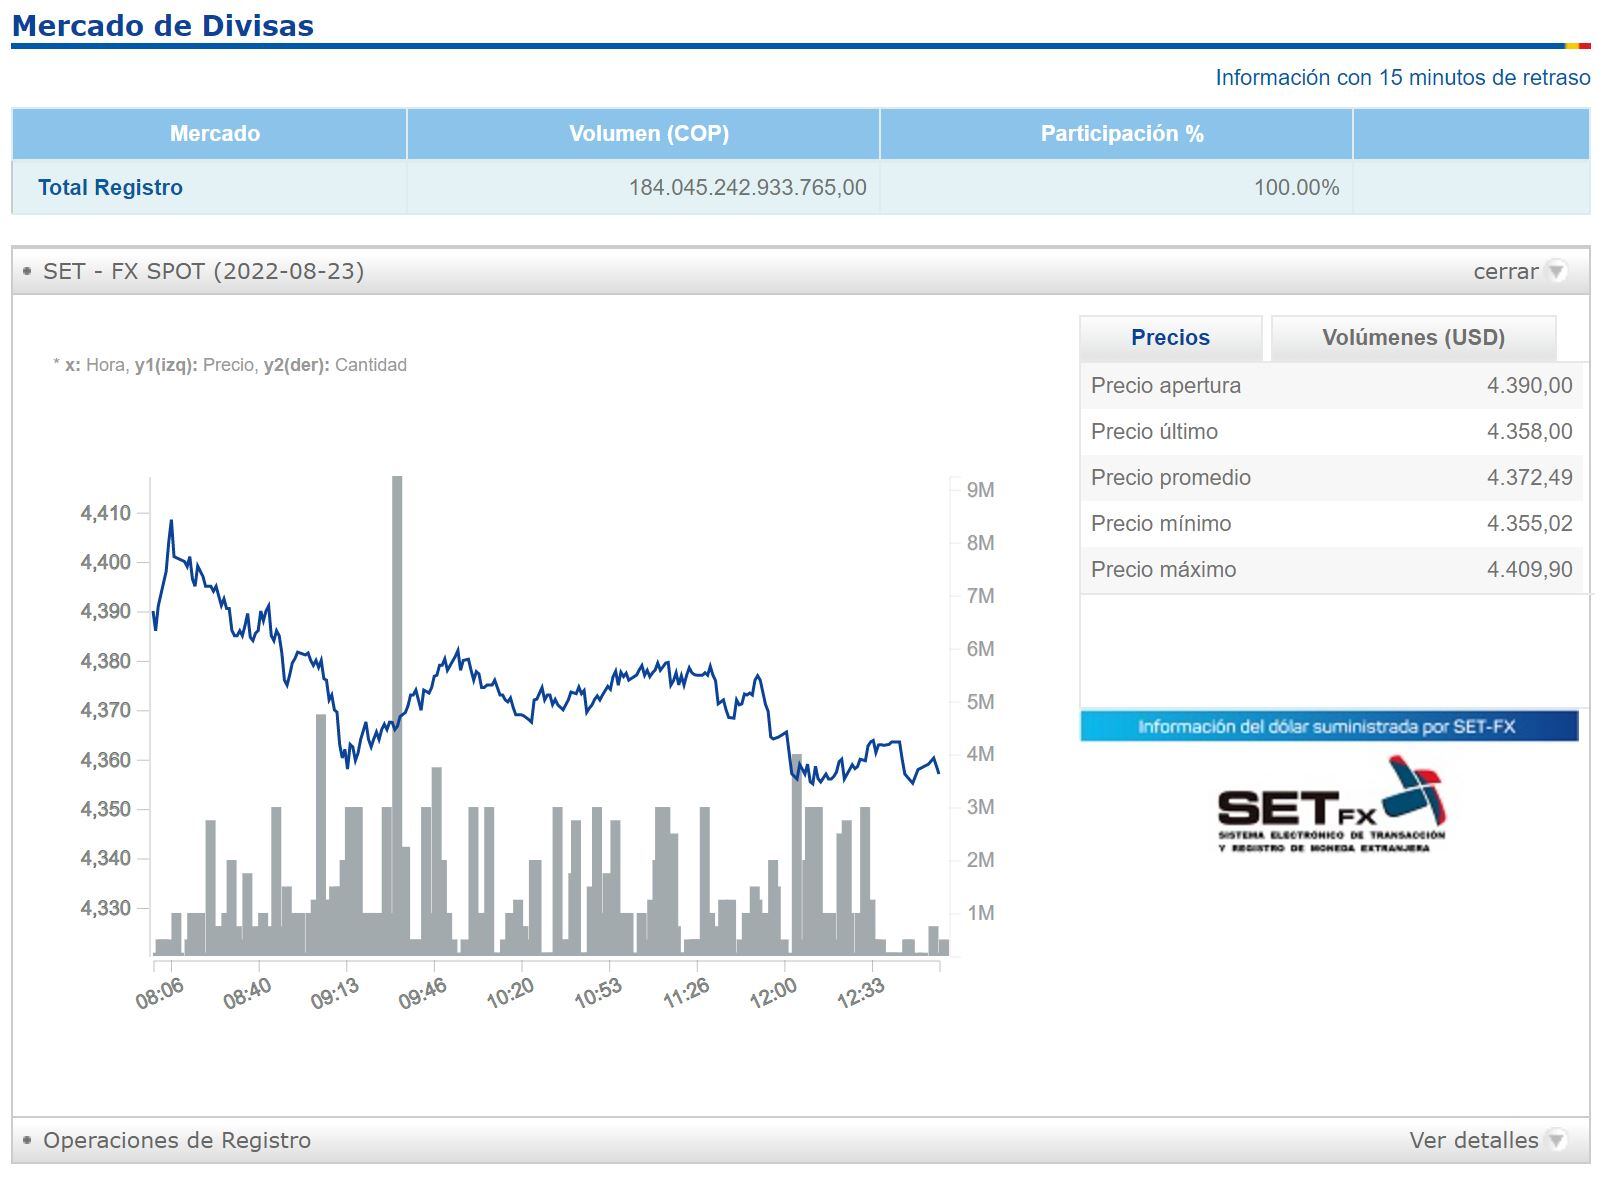The width and height of the screenshot is (1602, 1177).
Task: Click the Volumen (COP) column header
Action: click(x=648, y=134)
